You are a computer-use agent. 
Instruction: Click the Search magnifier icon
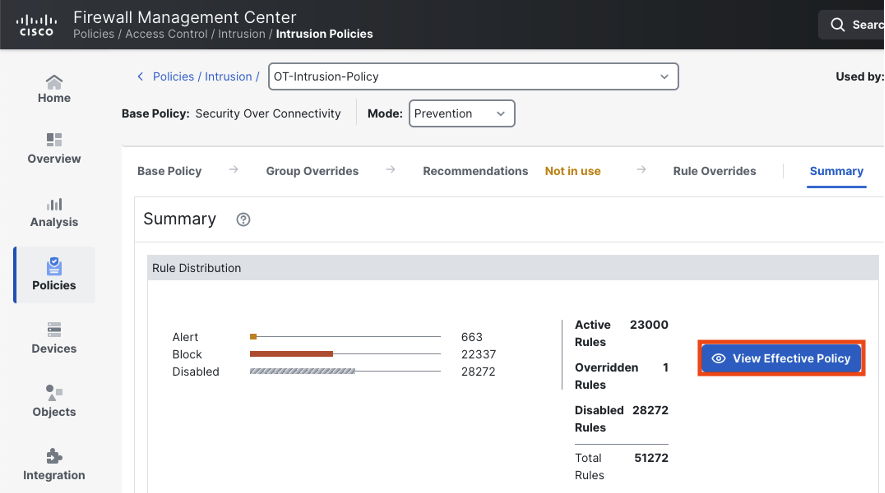tap(838, 25)
